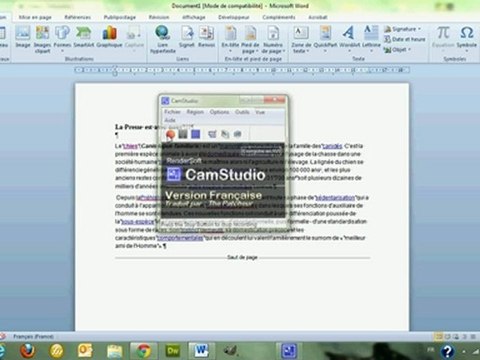This screenshot has height=360, width=480.
Task: Follow the 'canidés' hyperlink in the document
Action: point(332,146)
